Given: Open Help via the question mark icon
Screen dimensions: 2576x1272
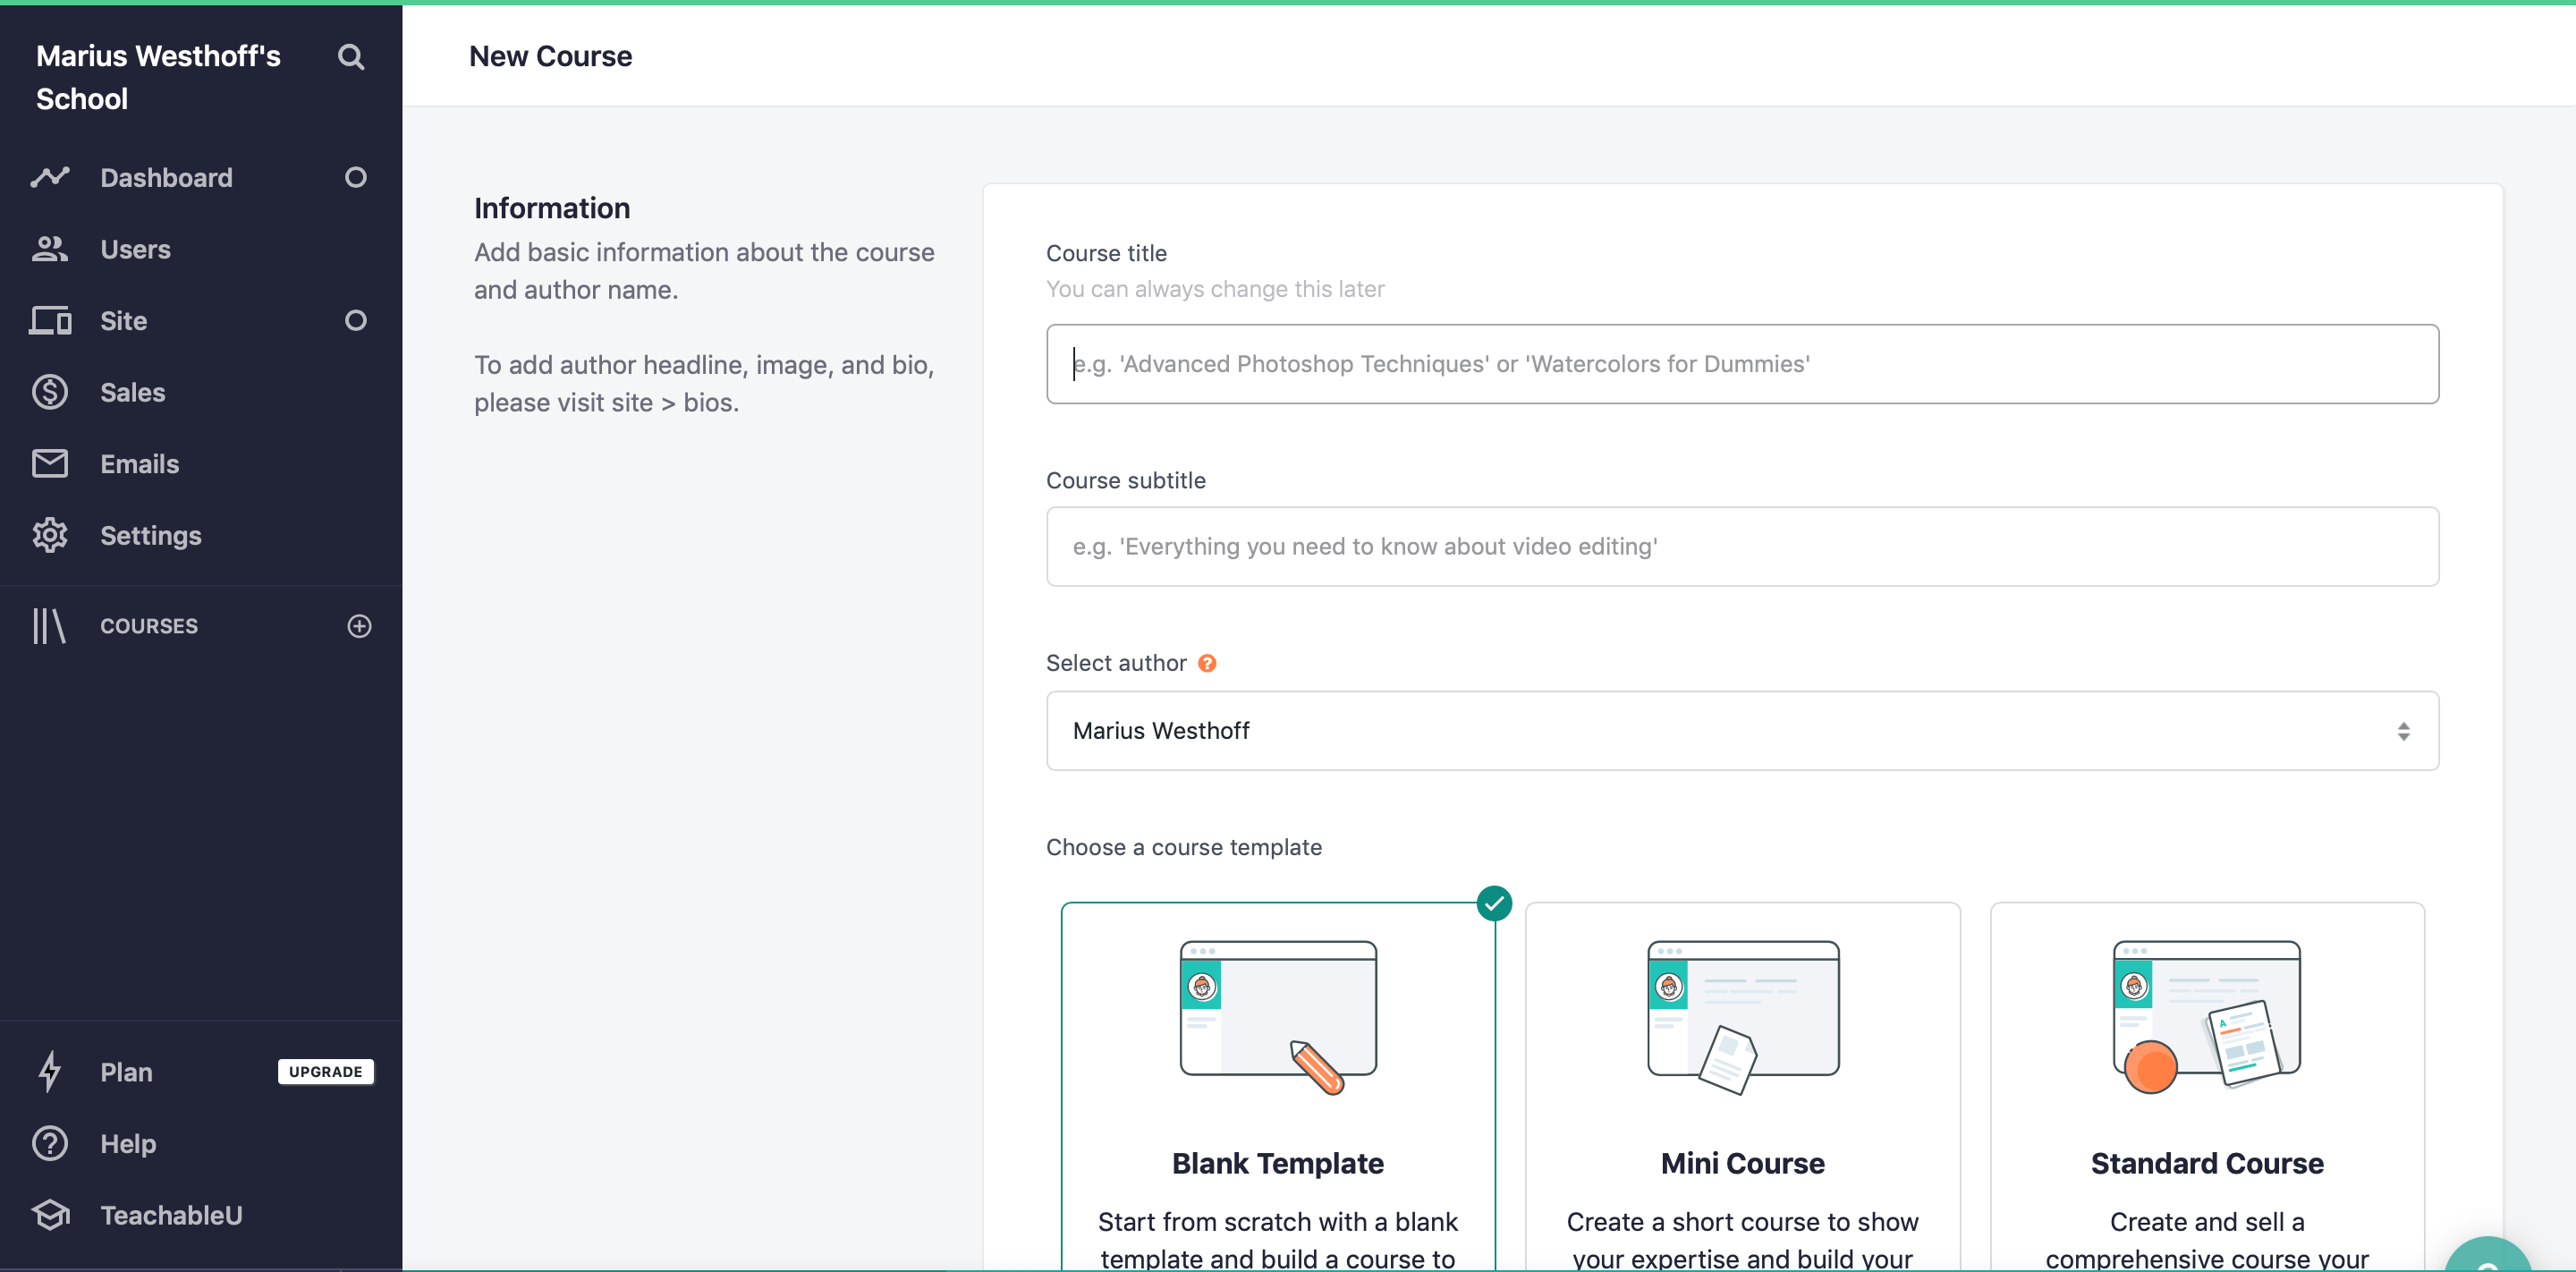Looking at the screenshot, I should (50, 1143).
